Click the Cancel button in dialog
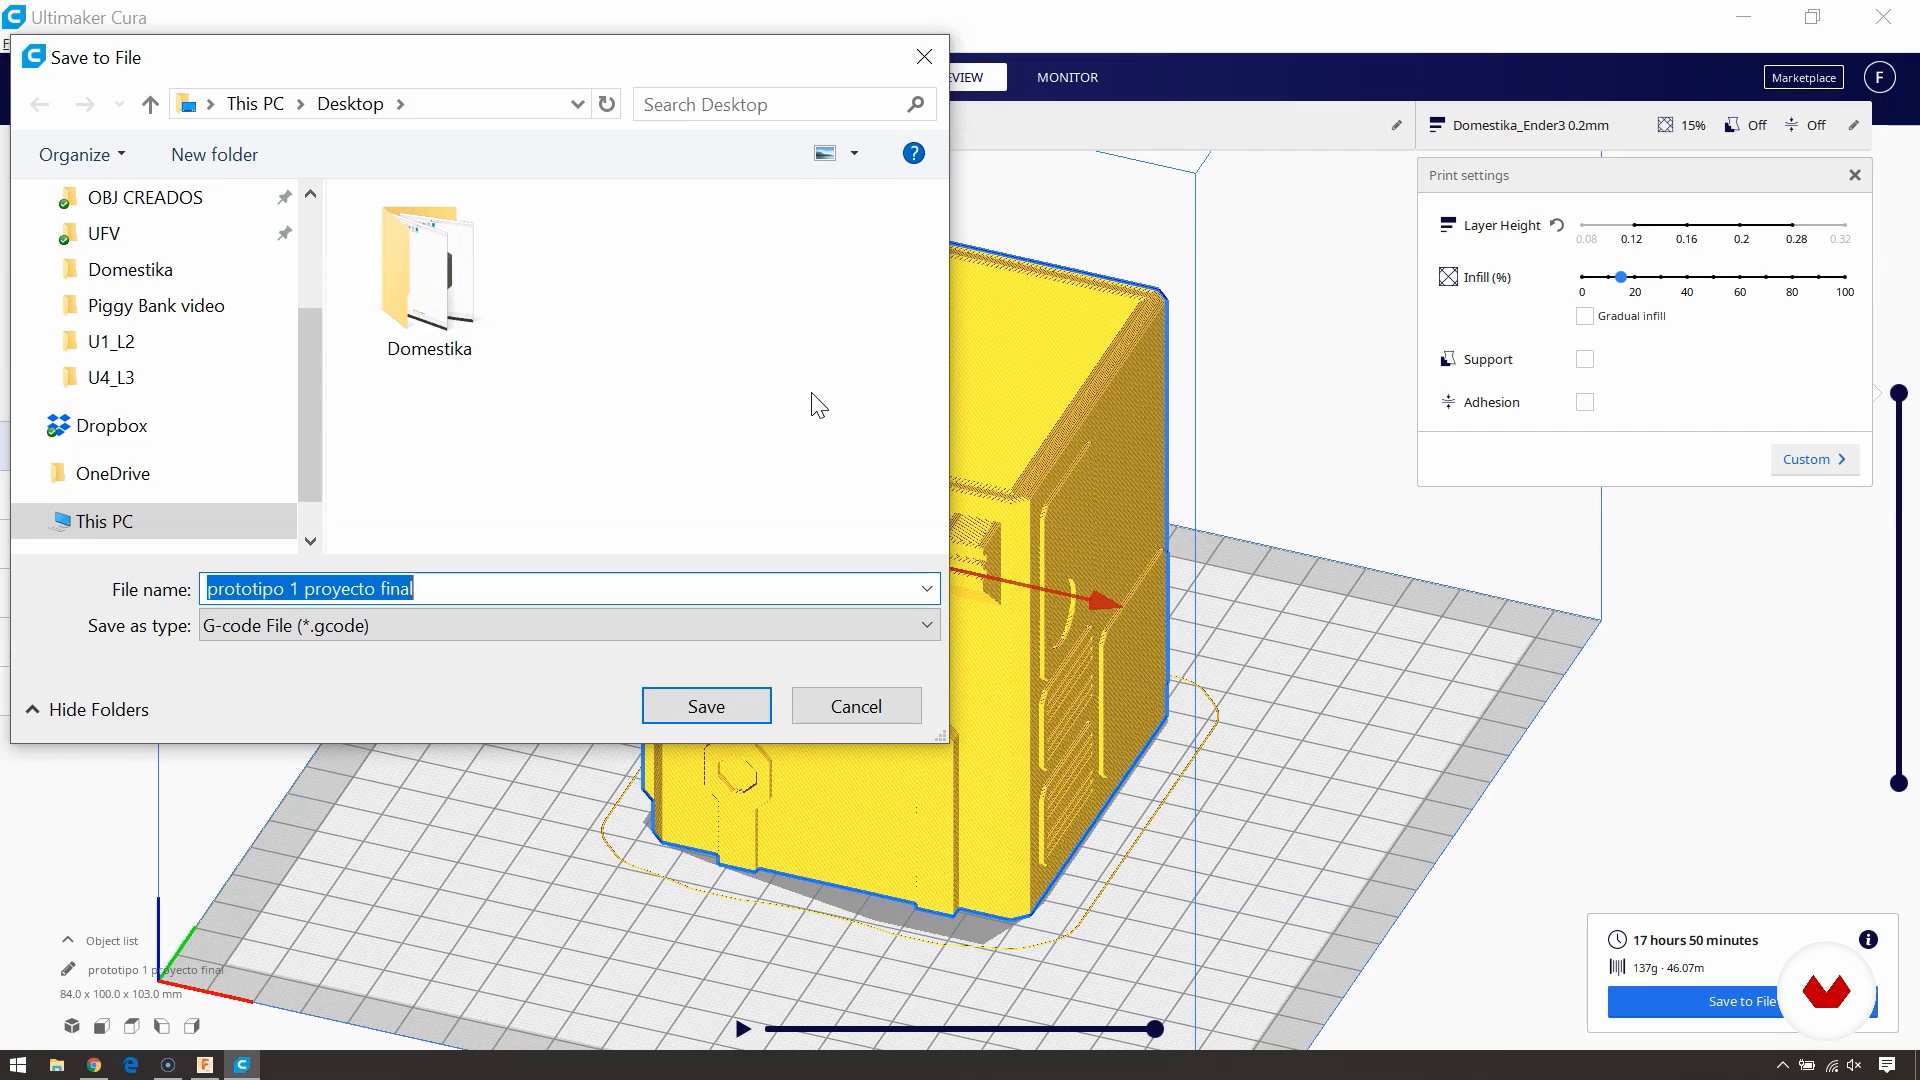The image size is (1920, 1080). click(856, 705)
